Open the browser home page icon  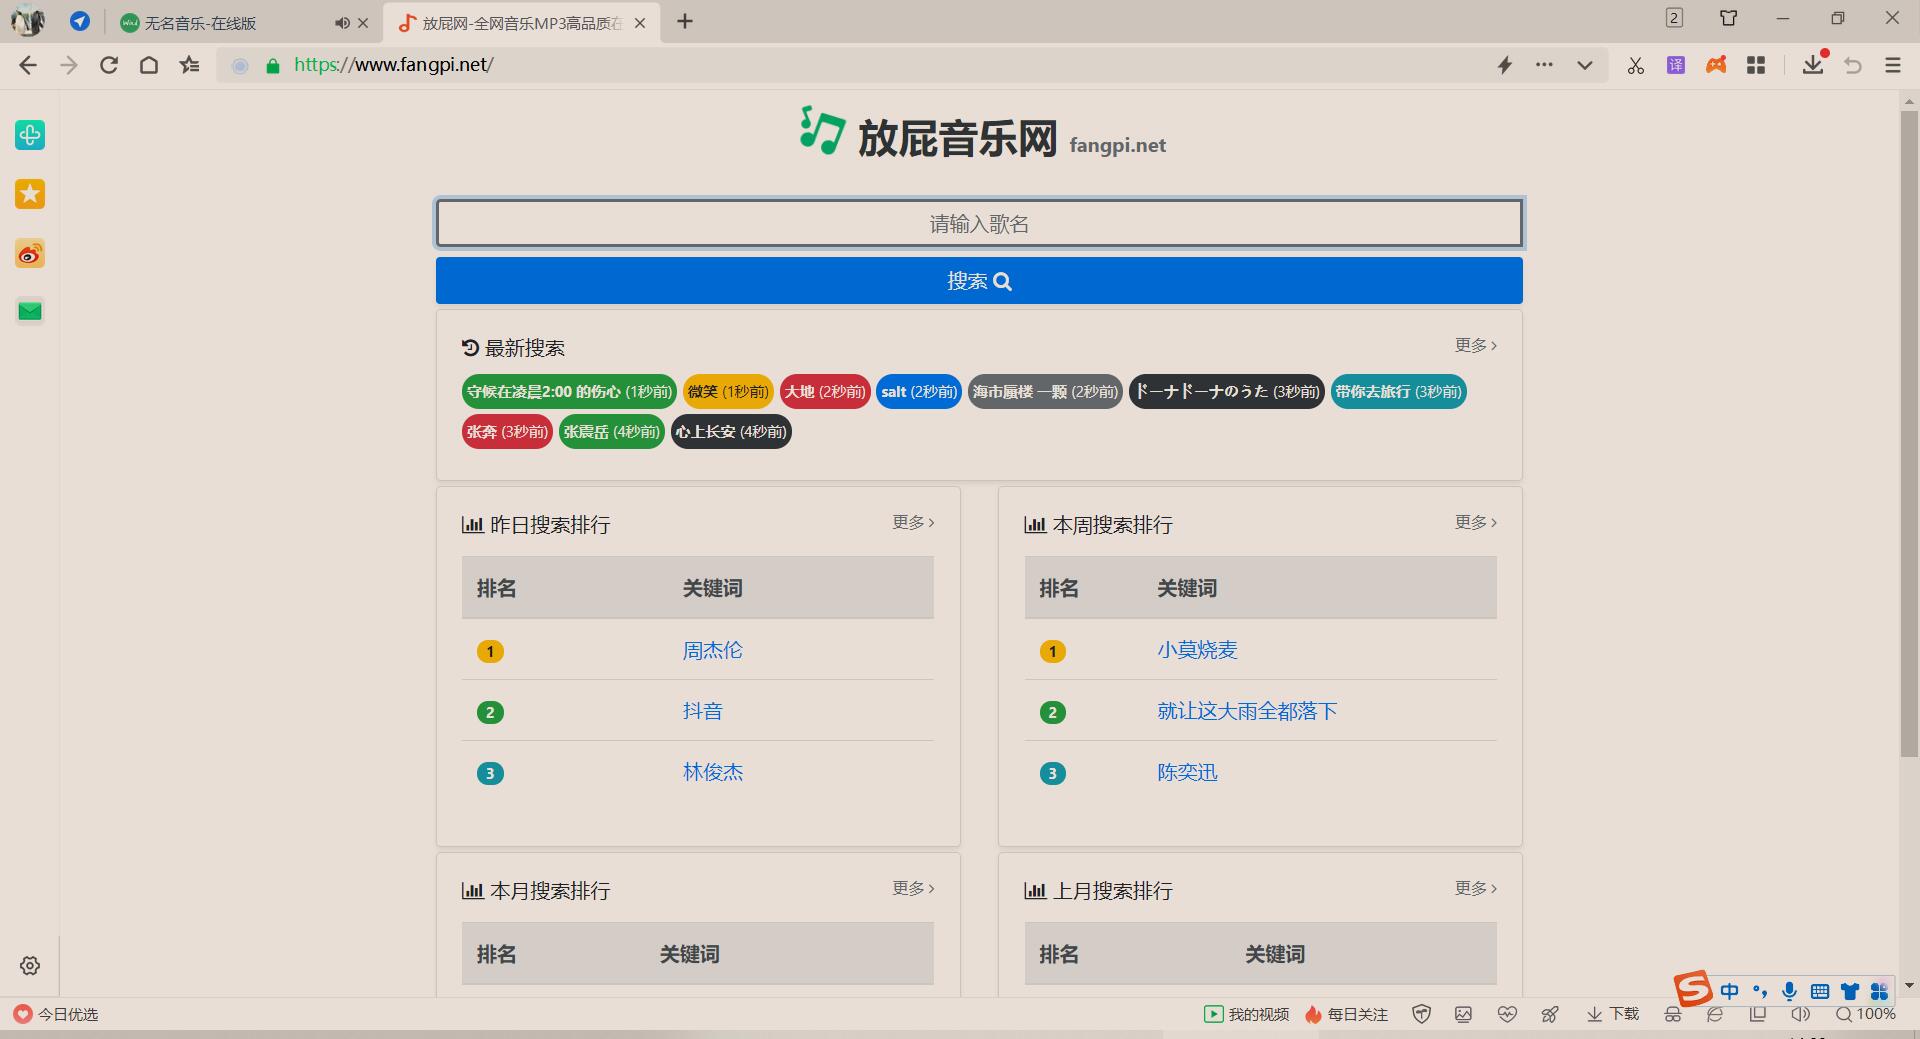coord(149,65)
